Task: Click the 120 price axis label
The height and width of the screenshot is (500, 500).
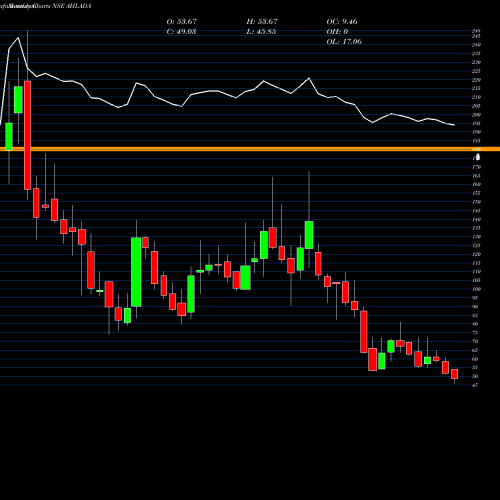Action: coord(477,254)
